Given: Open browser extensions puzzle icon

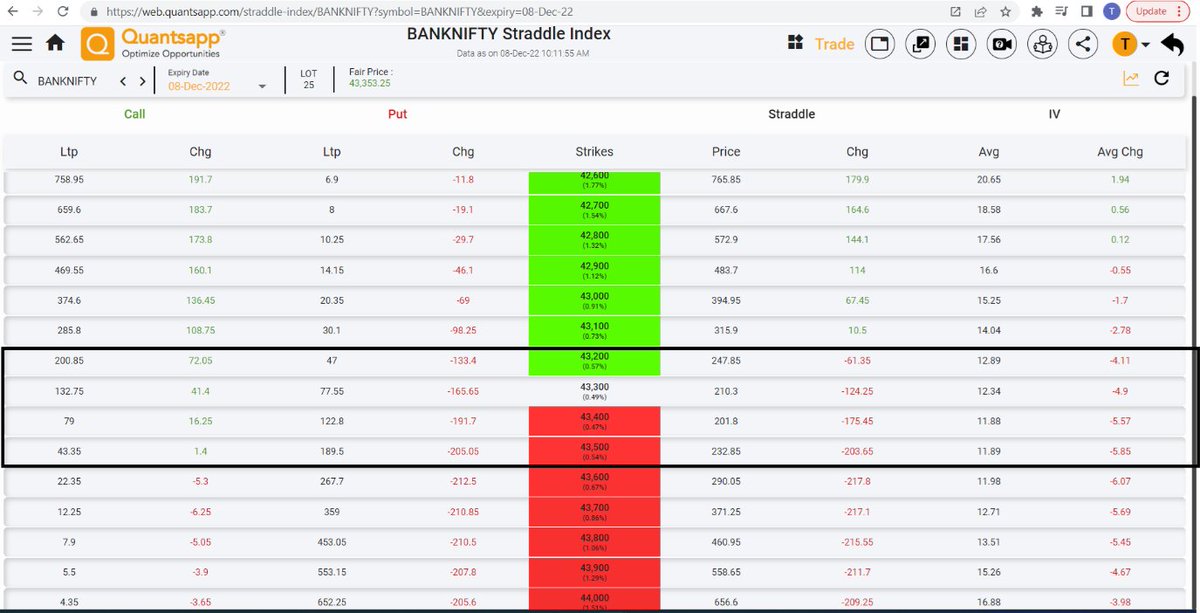Looking at the screenshot, I should point(1036,11).
